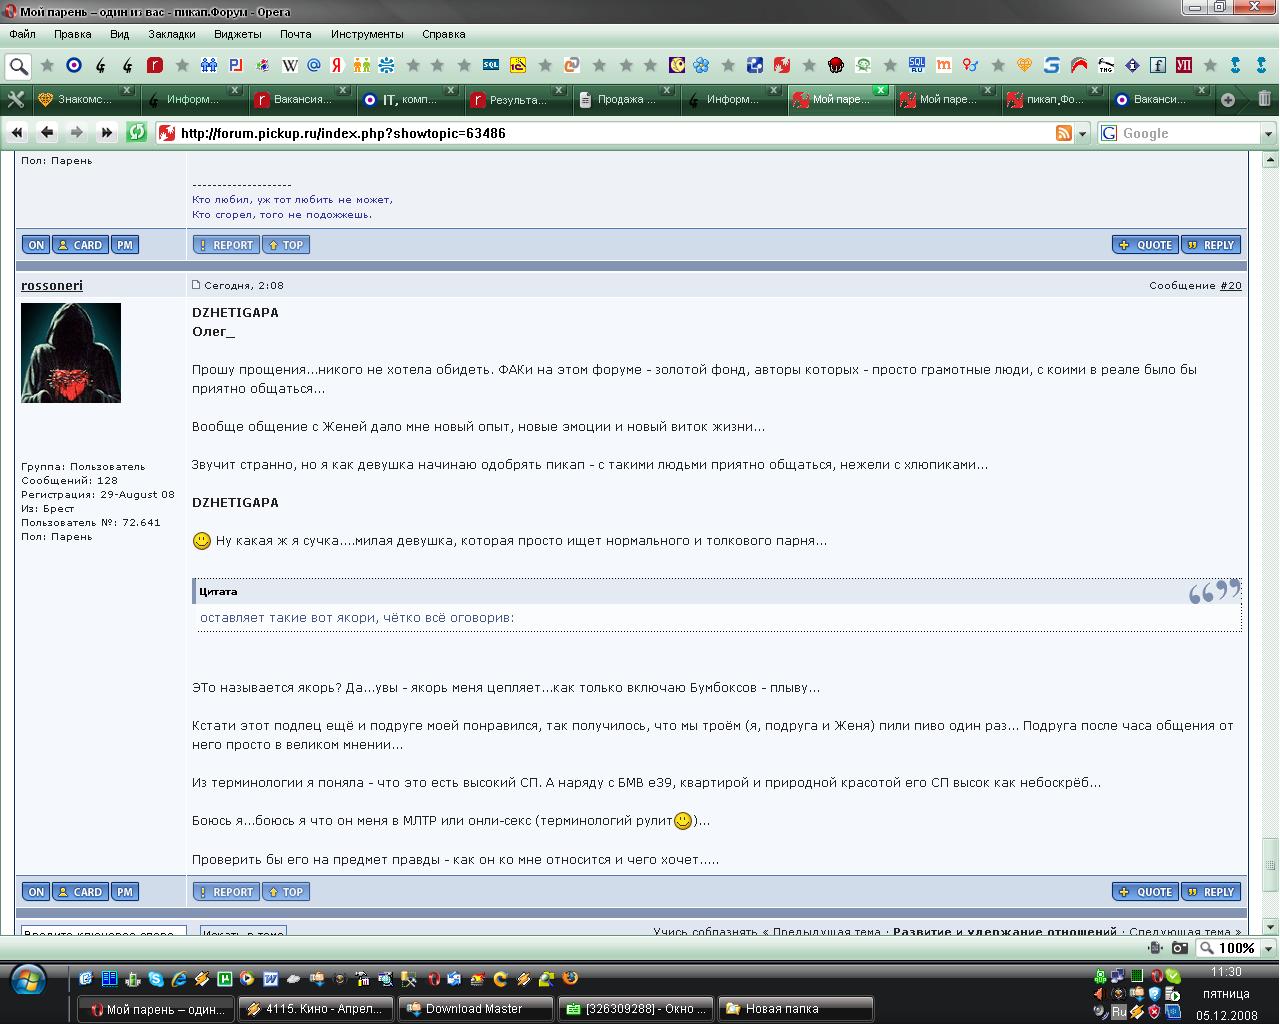This screenshot has width=1280, height=1024.
Task: Open the panels toggle icon left of tabs
Action: (16, 99)
